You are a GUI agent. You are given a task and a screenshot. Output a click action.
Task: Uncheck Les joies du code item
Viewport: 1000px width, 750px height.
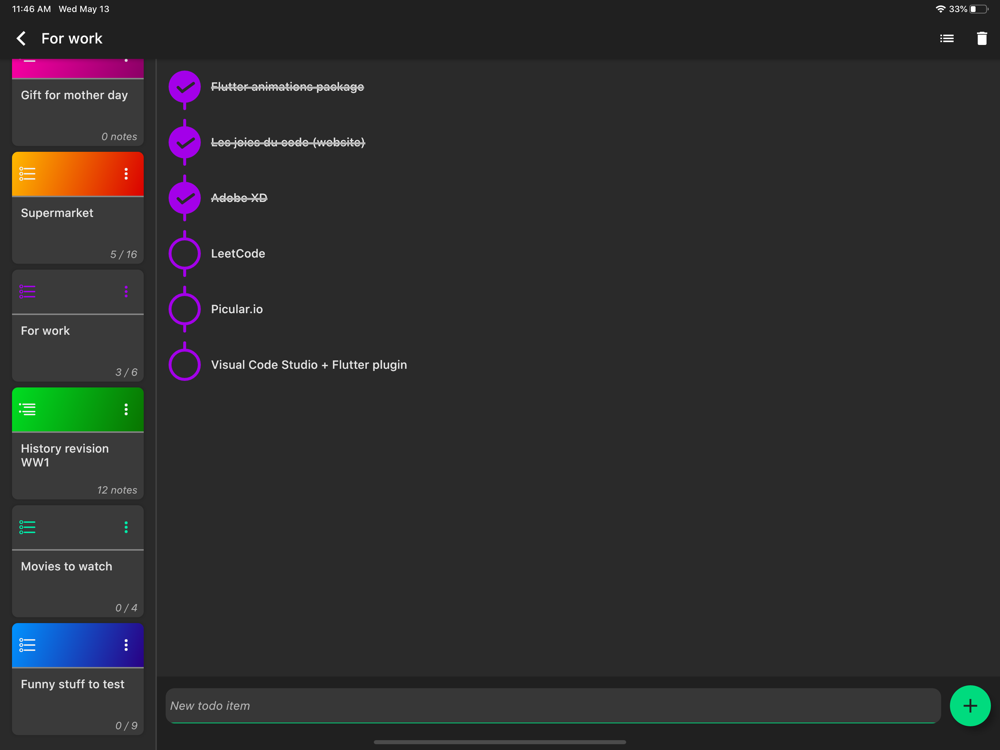[x=185, y=142]
